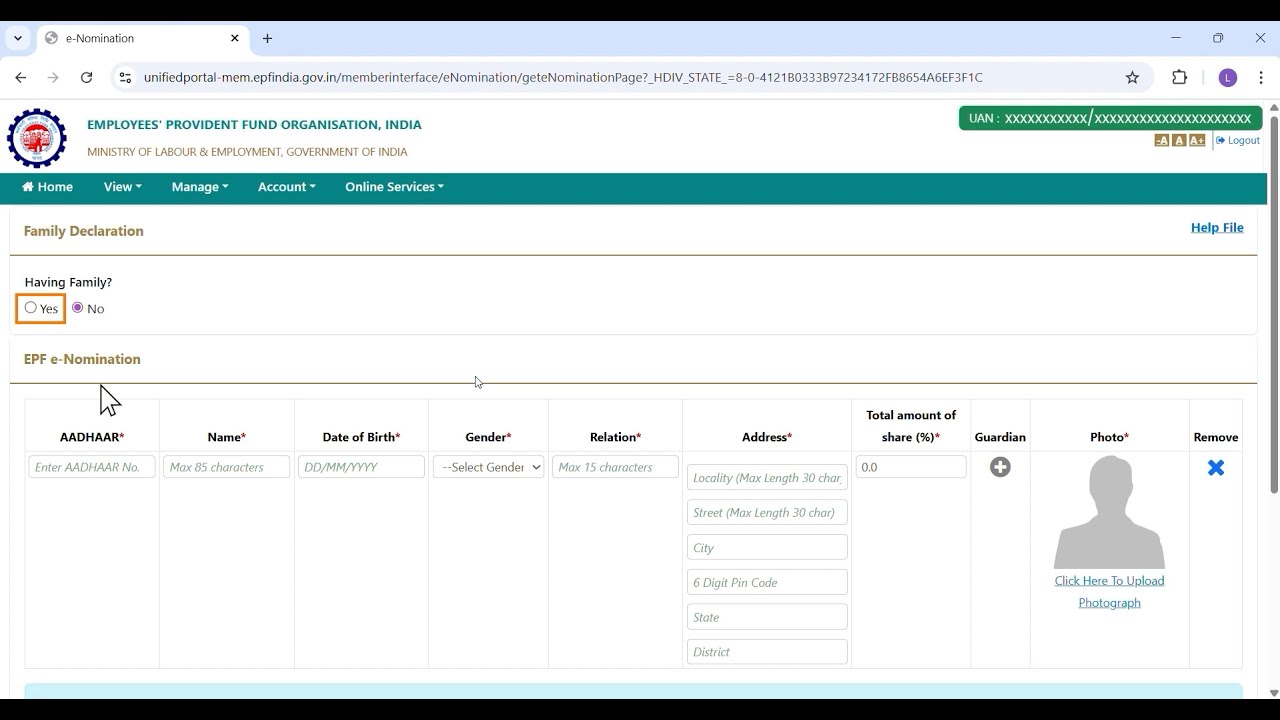Restore down the browser window
Viewport: 1280px width, 720px height.
1218,38
